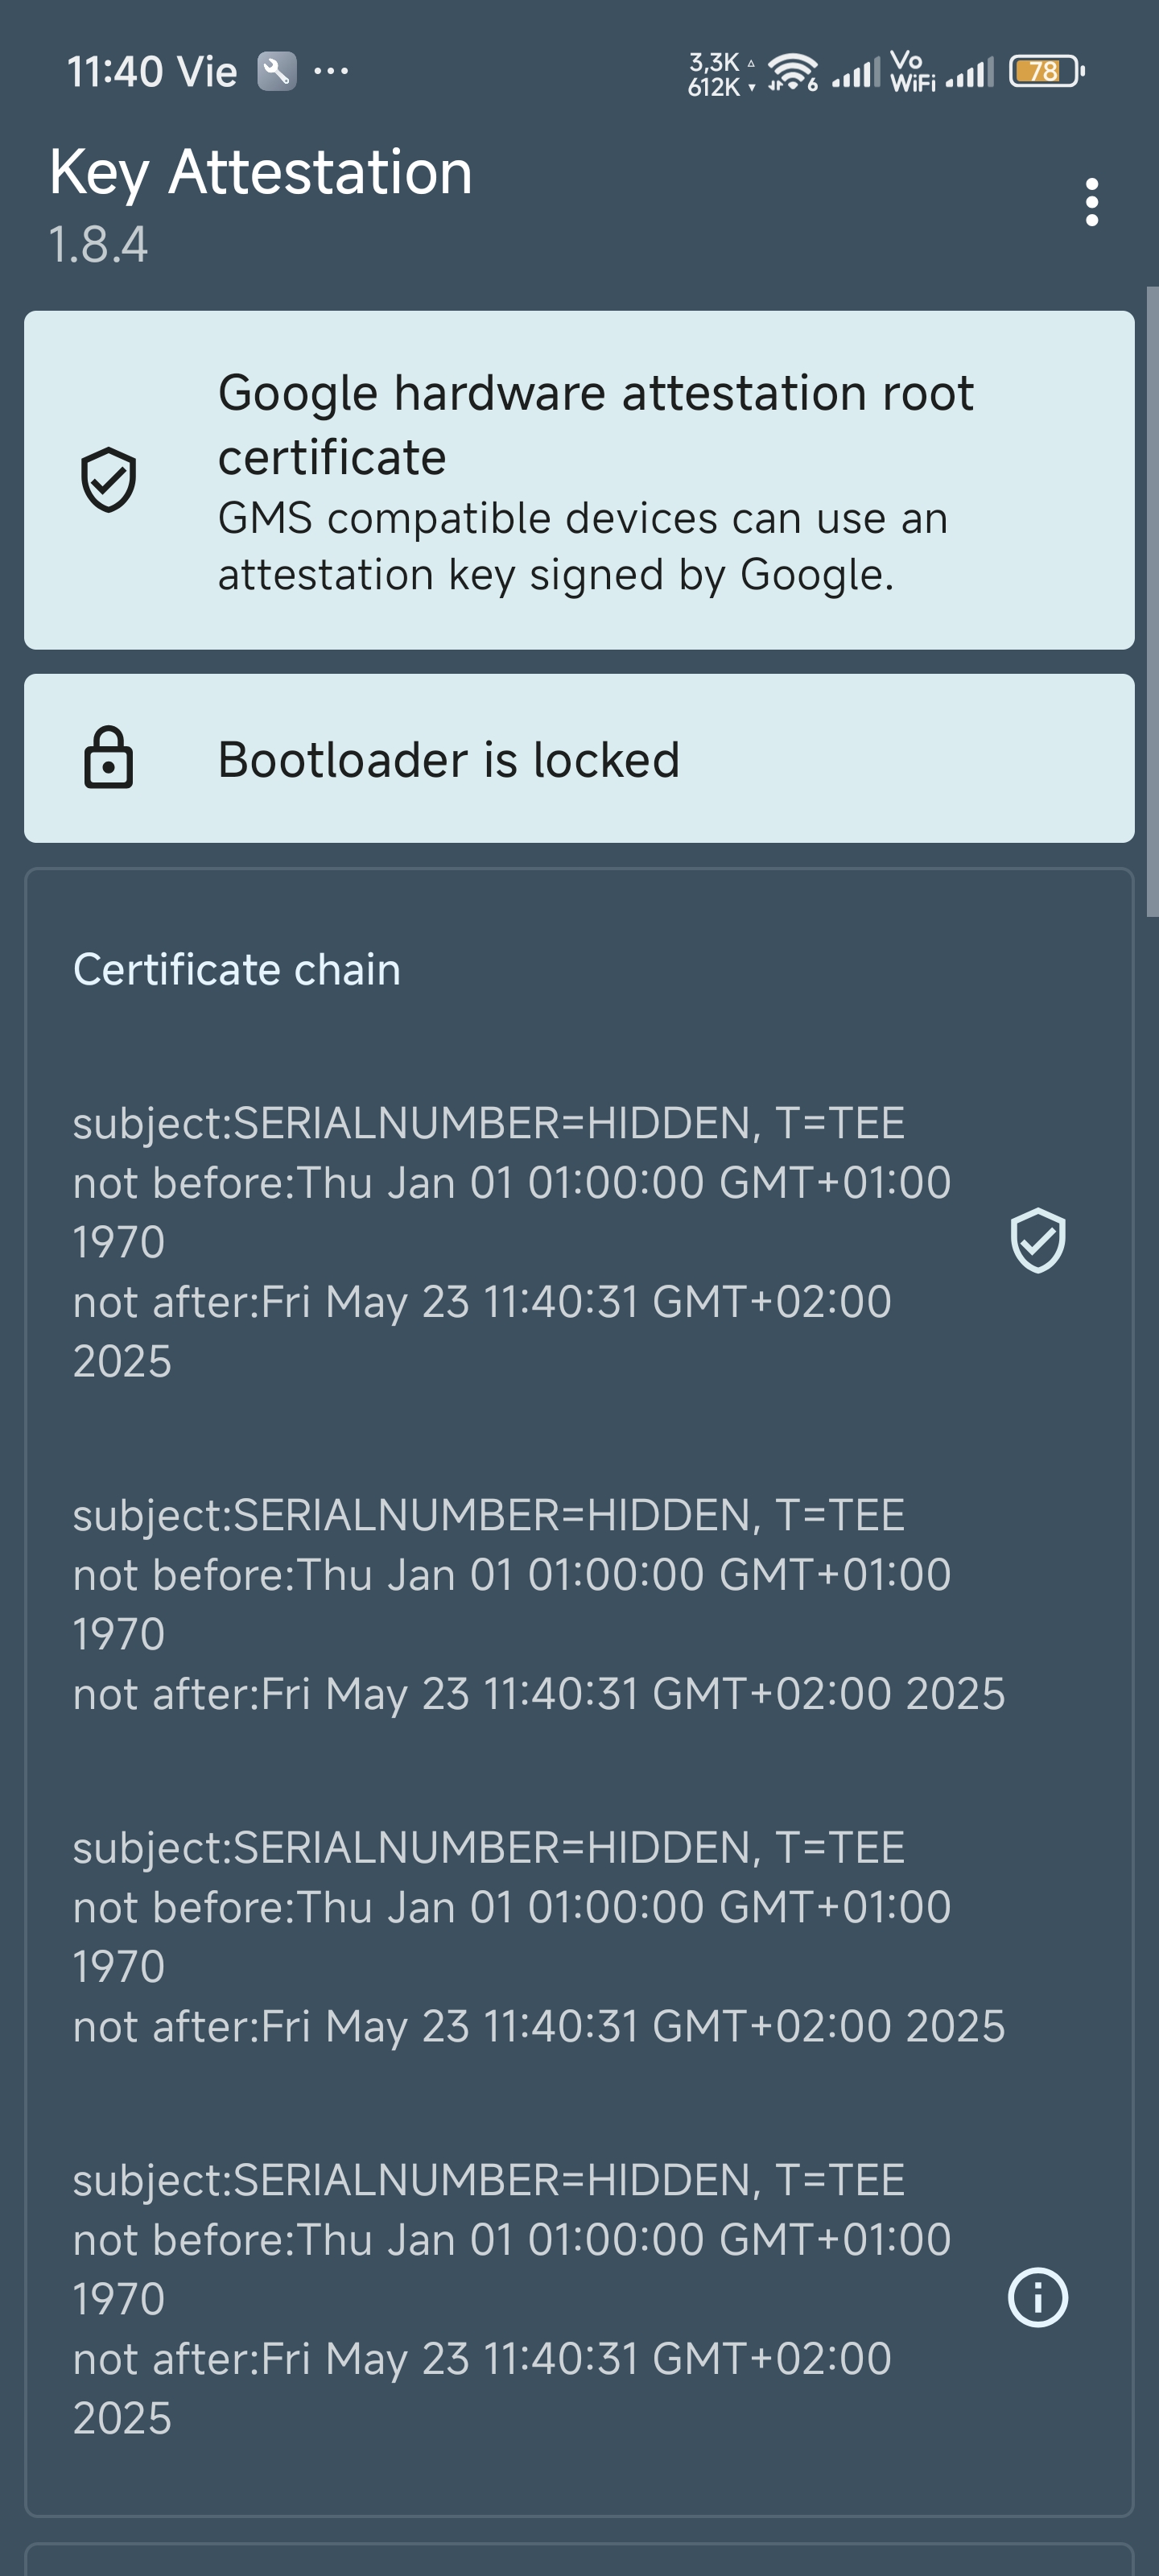
Task: Open the Google hardware attestation root certificate card
Action: [x=579, y=480]
